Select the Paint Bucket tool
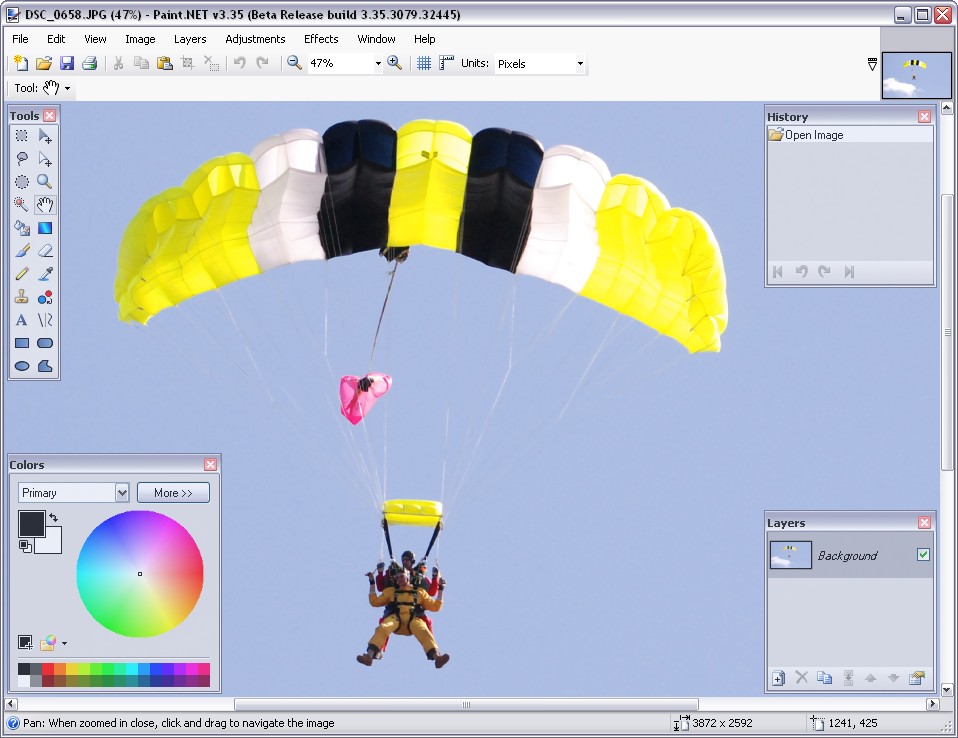Viewport: 958px width, 738px height. (21, 228)
